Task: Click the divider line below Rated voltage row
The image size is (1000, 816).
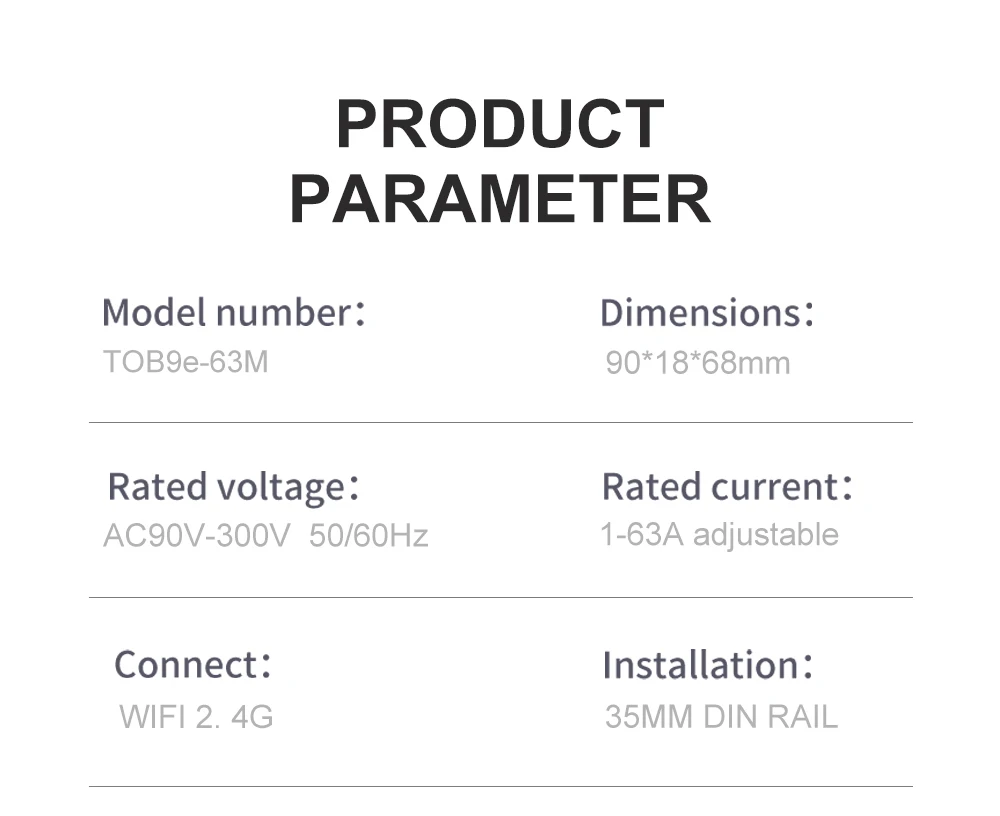Action: [x=500, y=598]
